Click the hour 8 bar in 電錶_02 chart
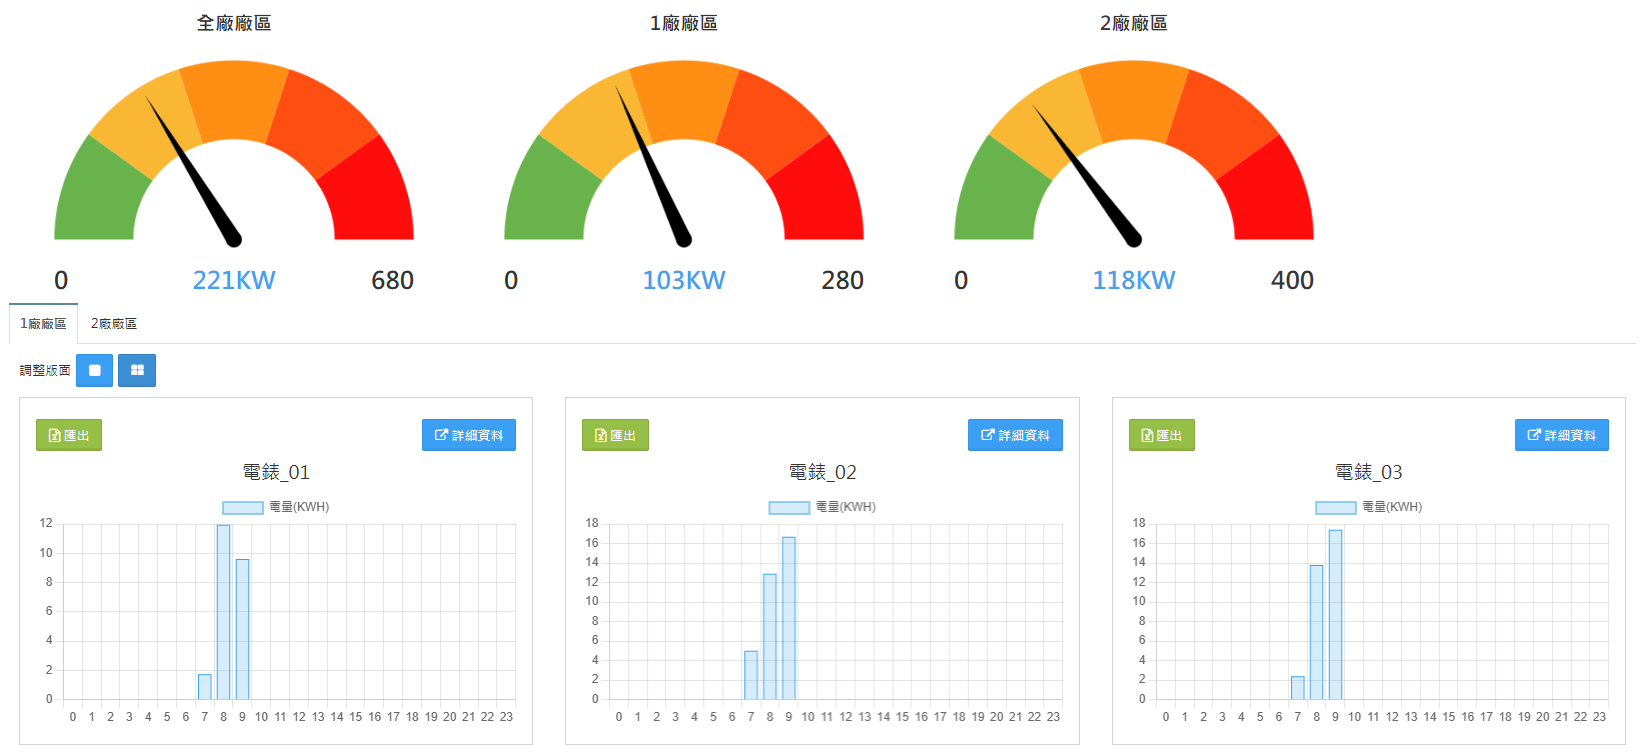Image resolution: width=1648 pixels, height=754 pixels. pos(770,636)
